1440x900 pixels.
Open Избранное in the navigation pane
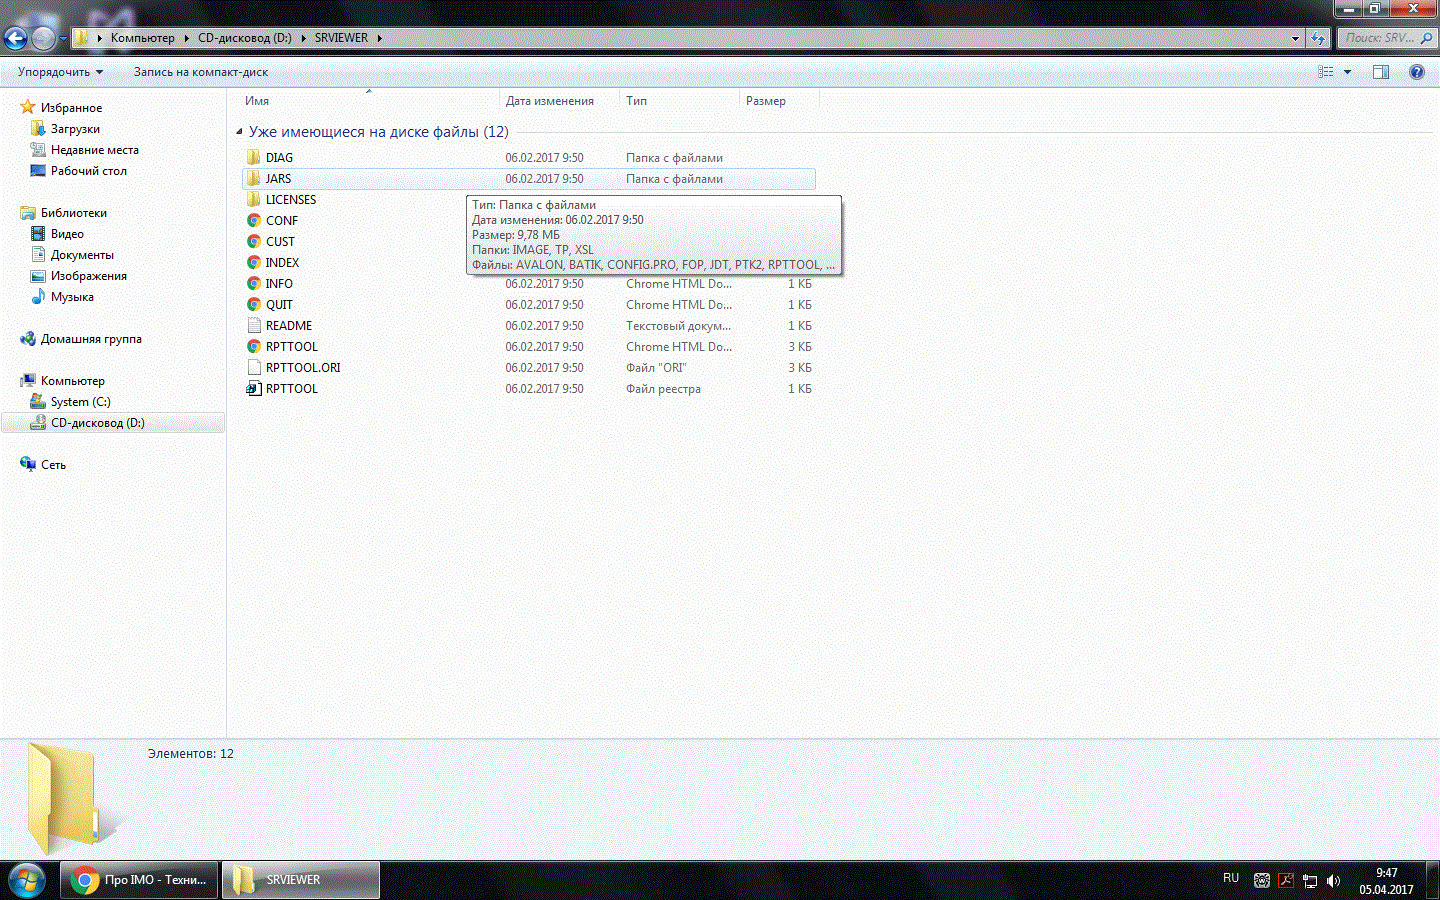pyautogui.click(x=71, y=108)
